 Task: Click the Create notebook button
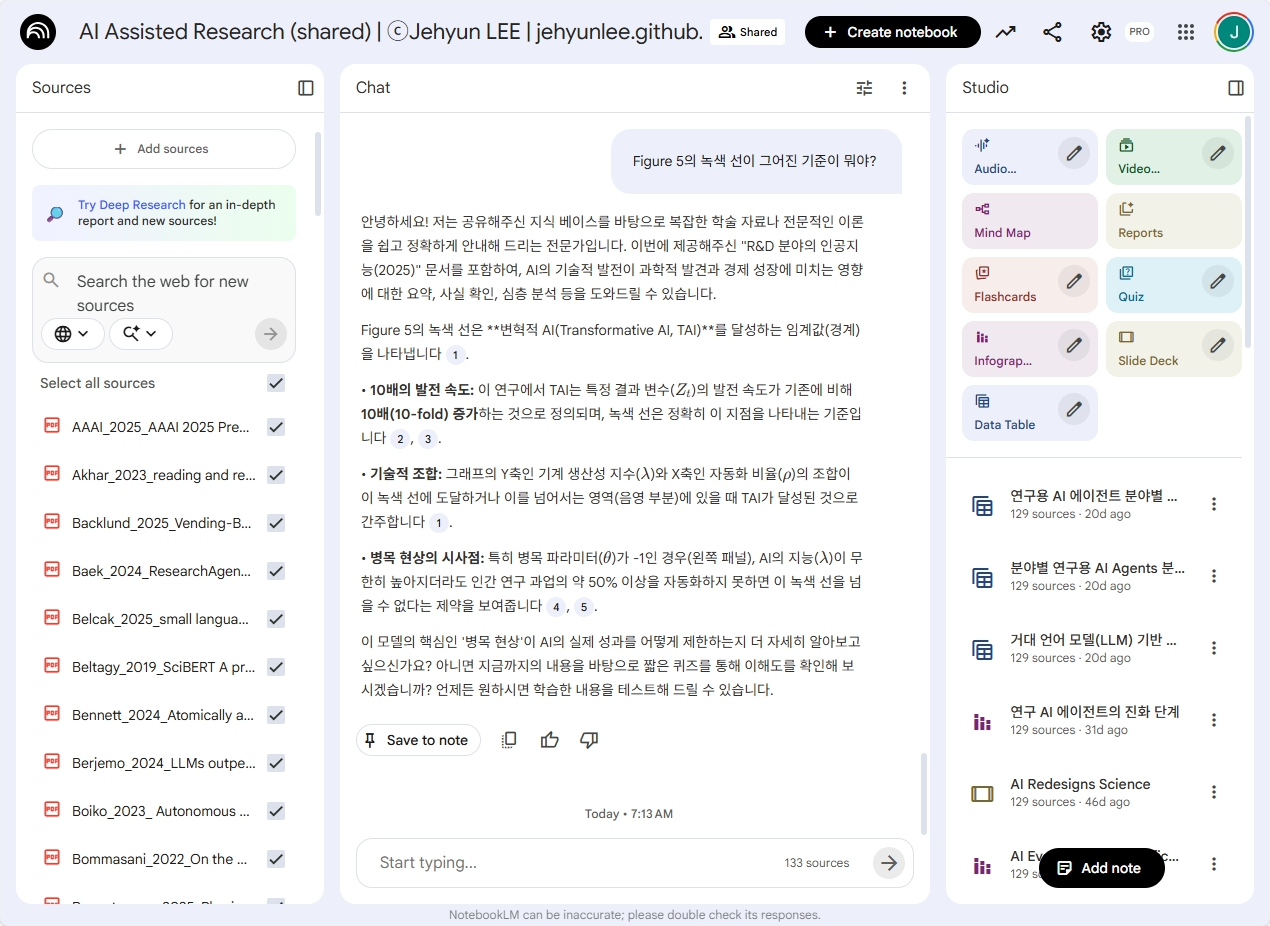(889, 32)
